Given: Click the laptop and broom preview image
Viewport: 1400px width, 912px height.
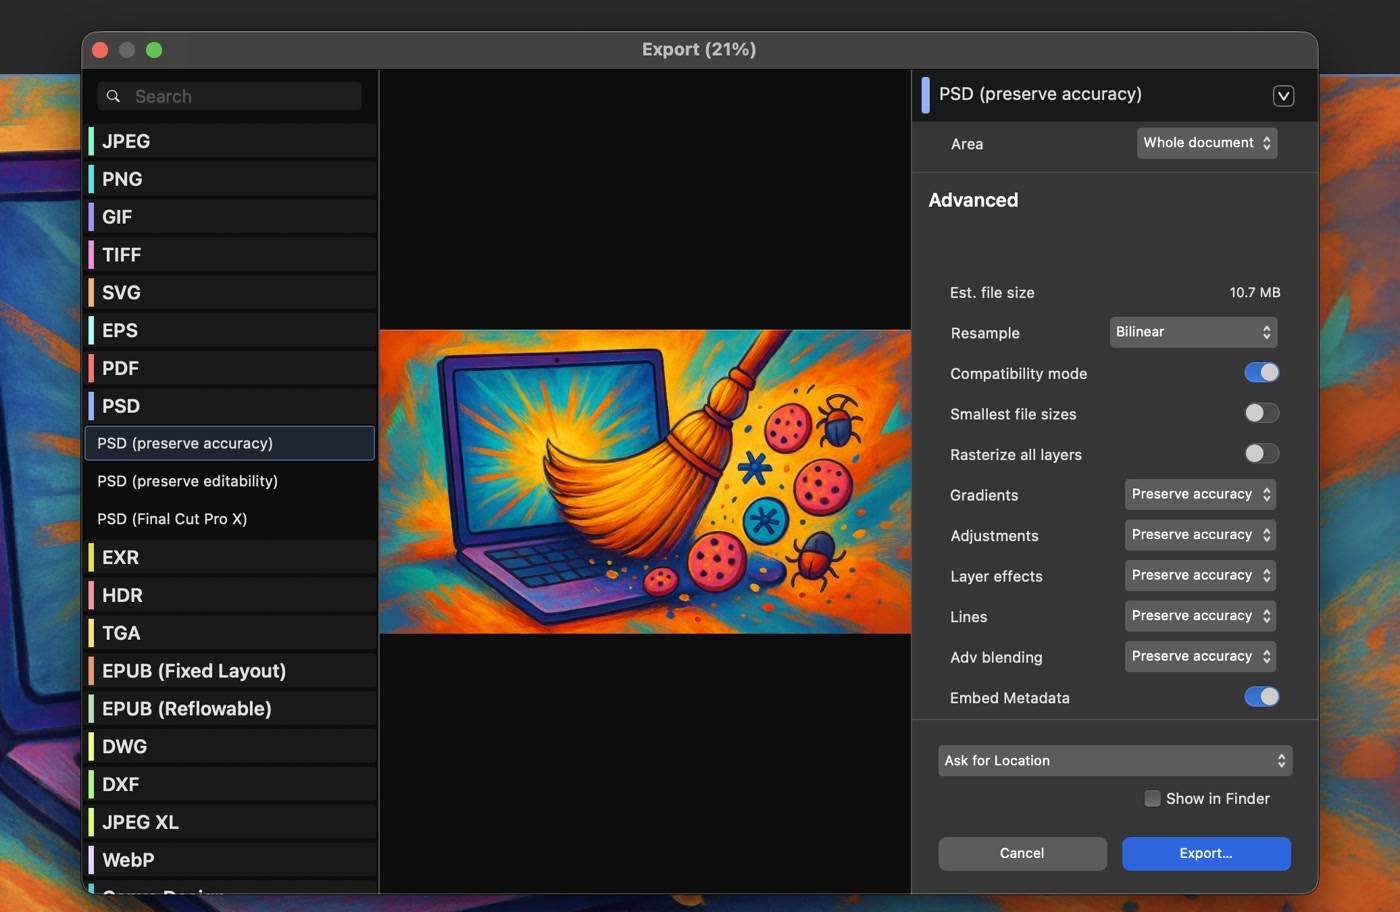Looking at the screenshot, I should click(x=645, y=482).
